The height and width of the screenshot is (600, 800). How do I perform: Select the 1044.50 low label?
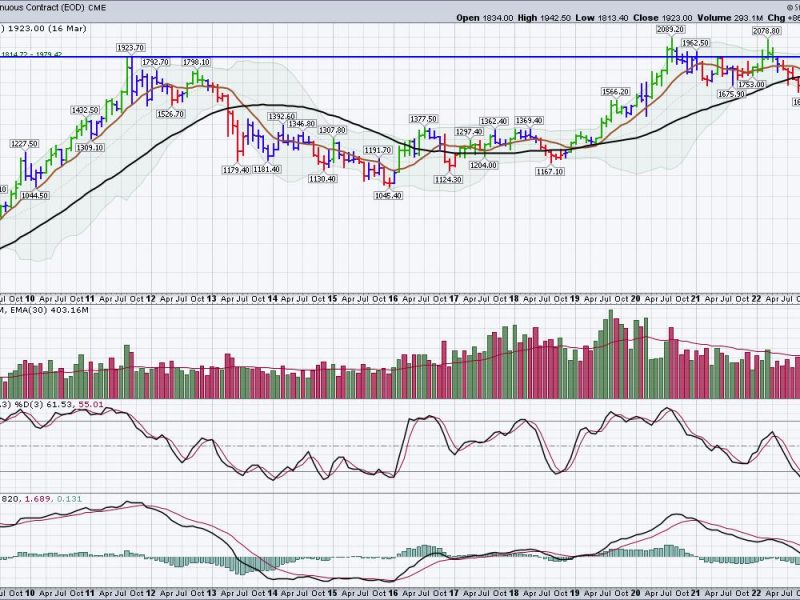coord(35,195)
